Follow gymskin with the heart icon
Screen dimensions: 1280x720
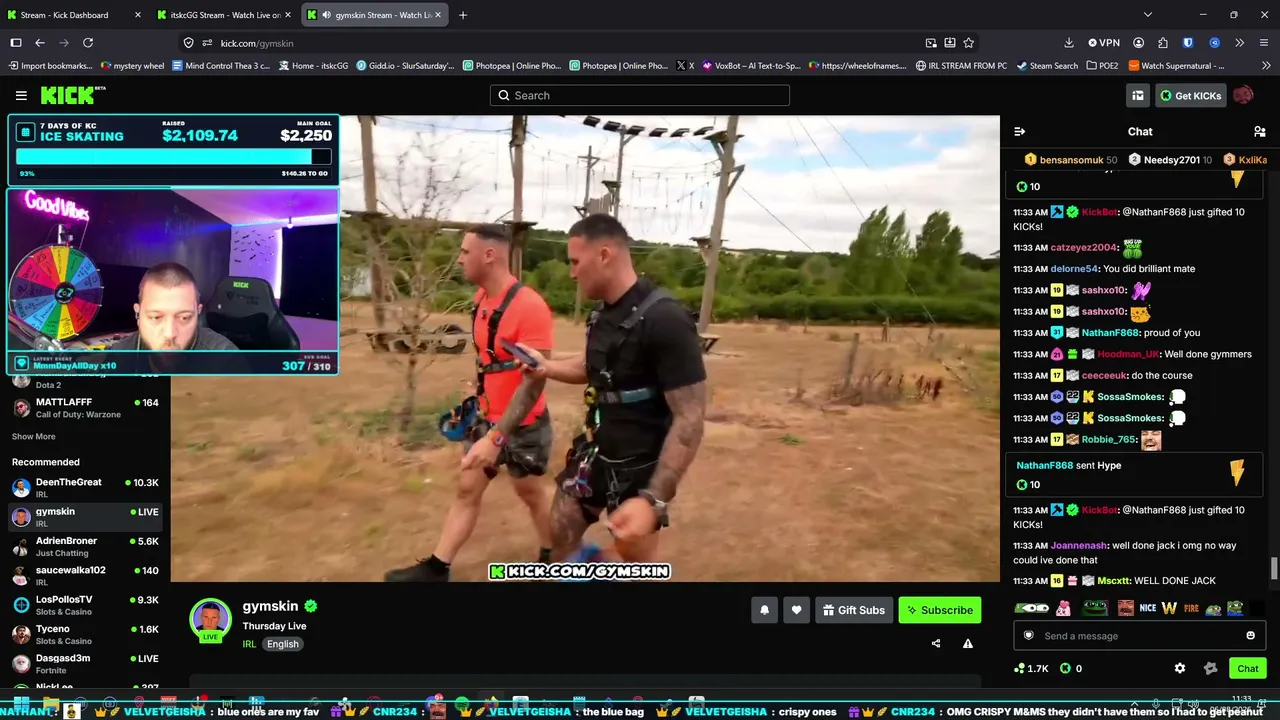tap(796, 610)
